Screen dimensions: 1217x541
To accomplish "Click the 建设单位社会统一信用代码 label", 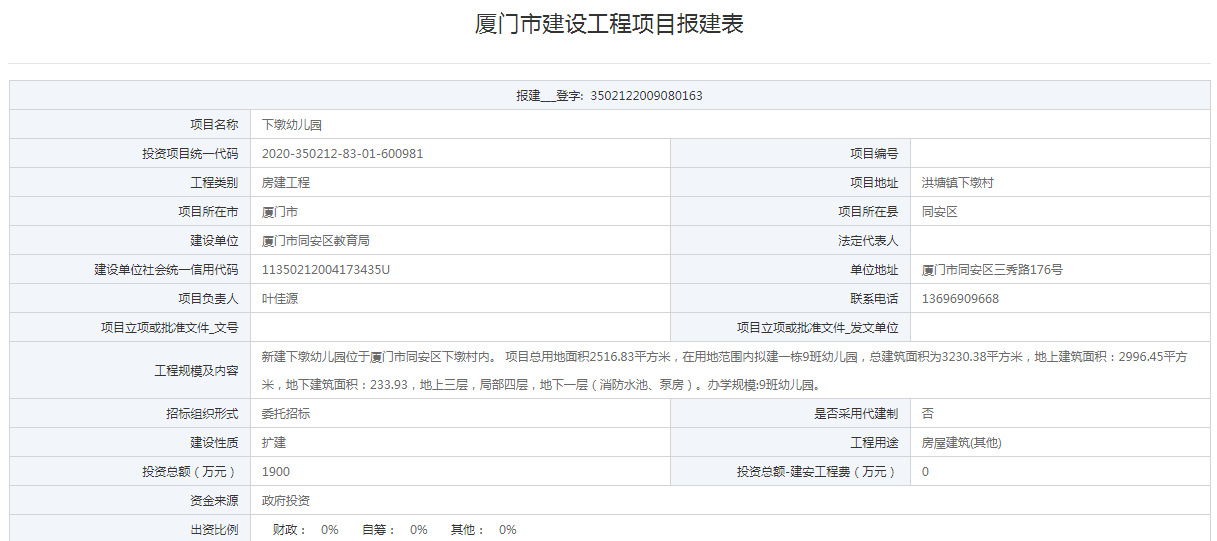I will 166,270.
